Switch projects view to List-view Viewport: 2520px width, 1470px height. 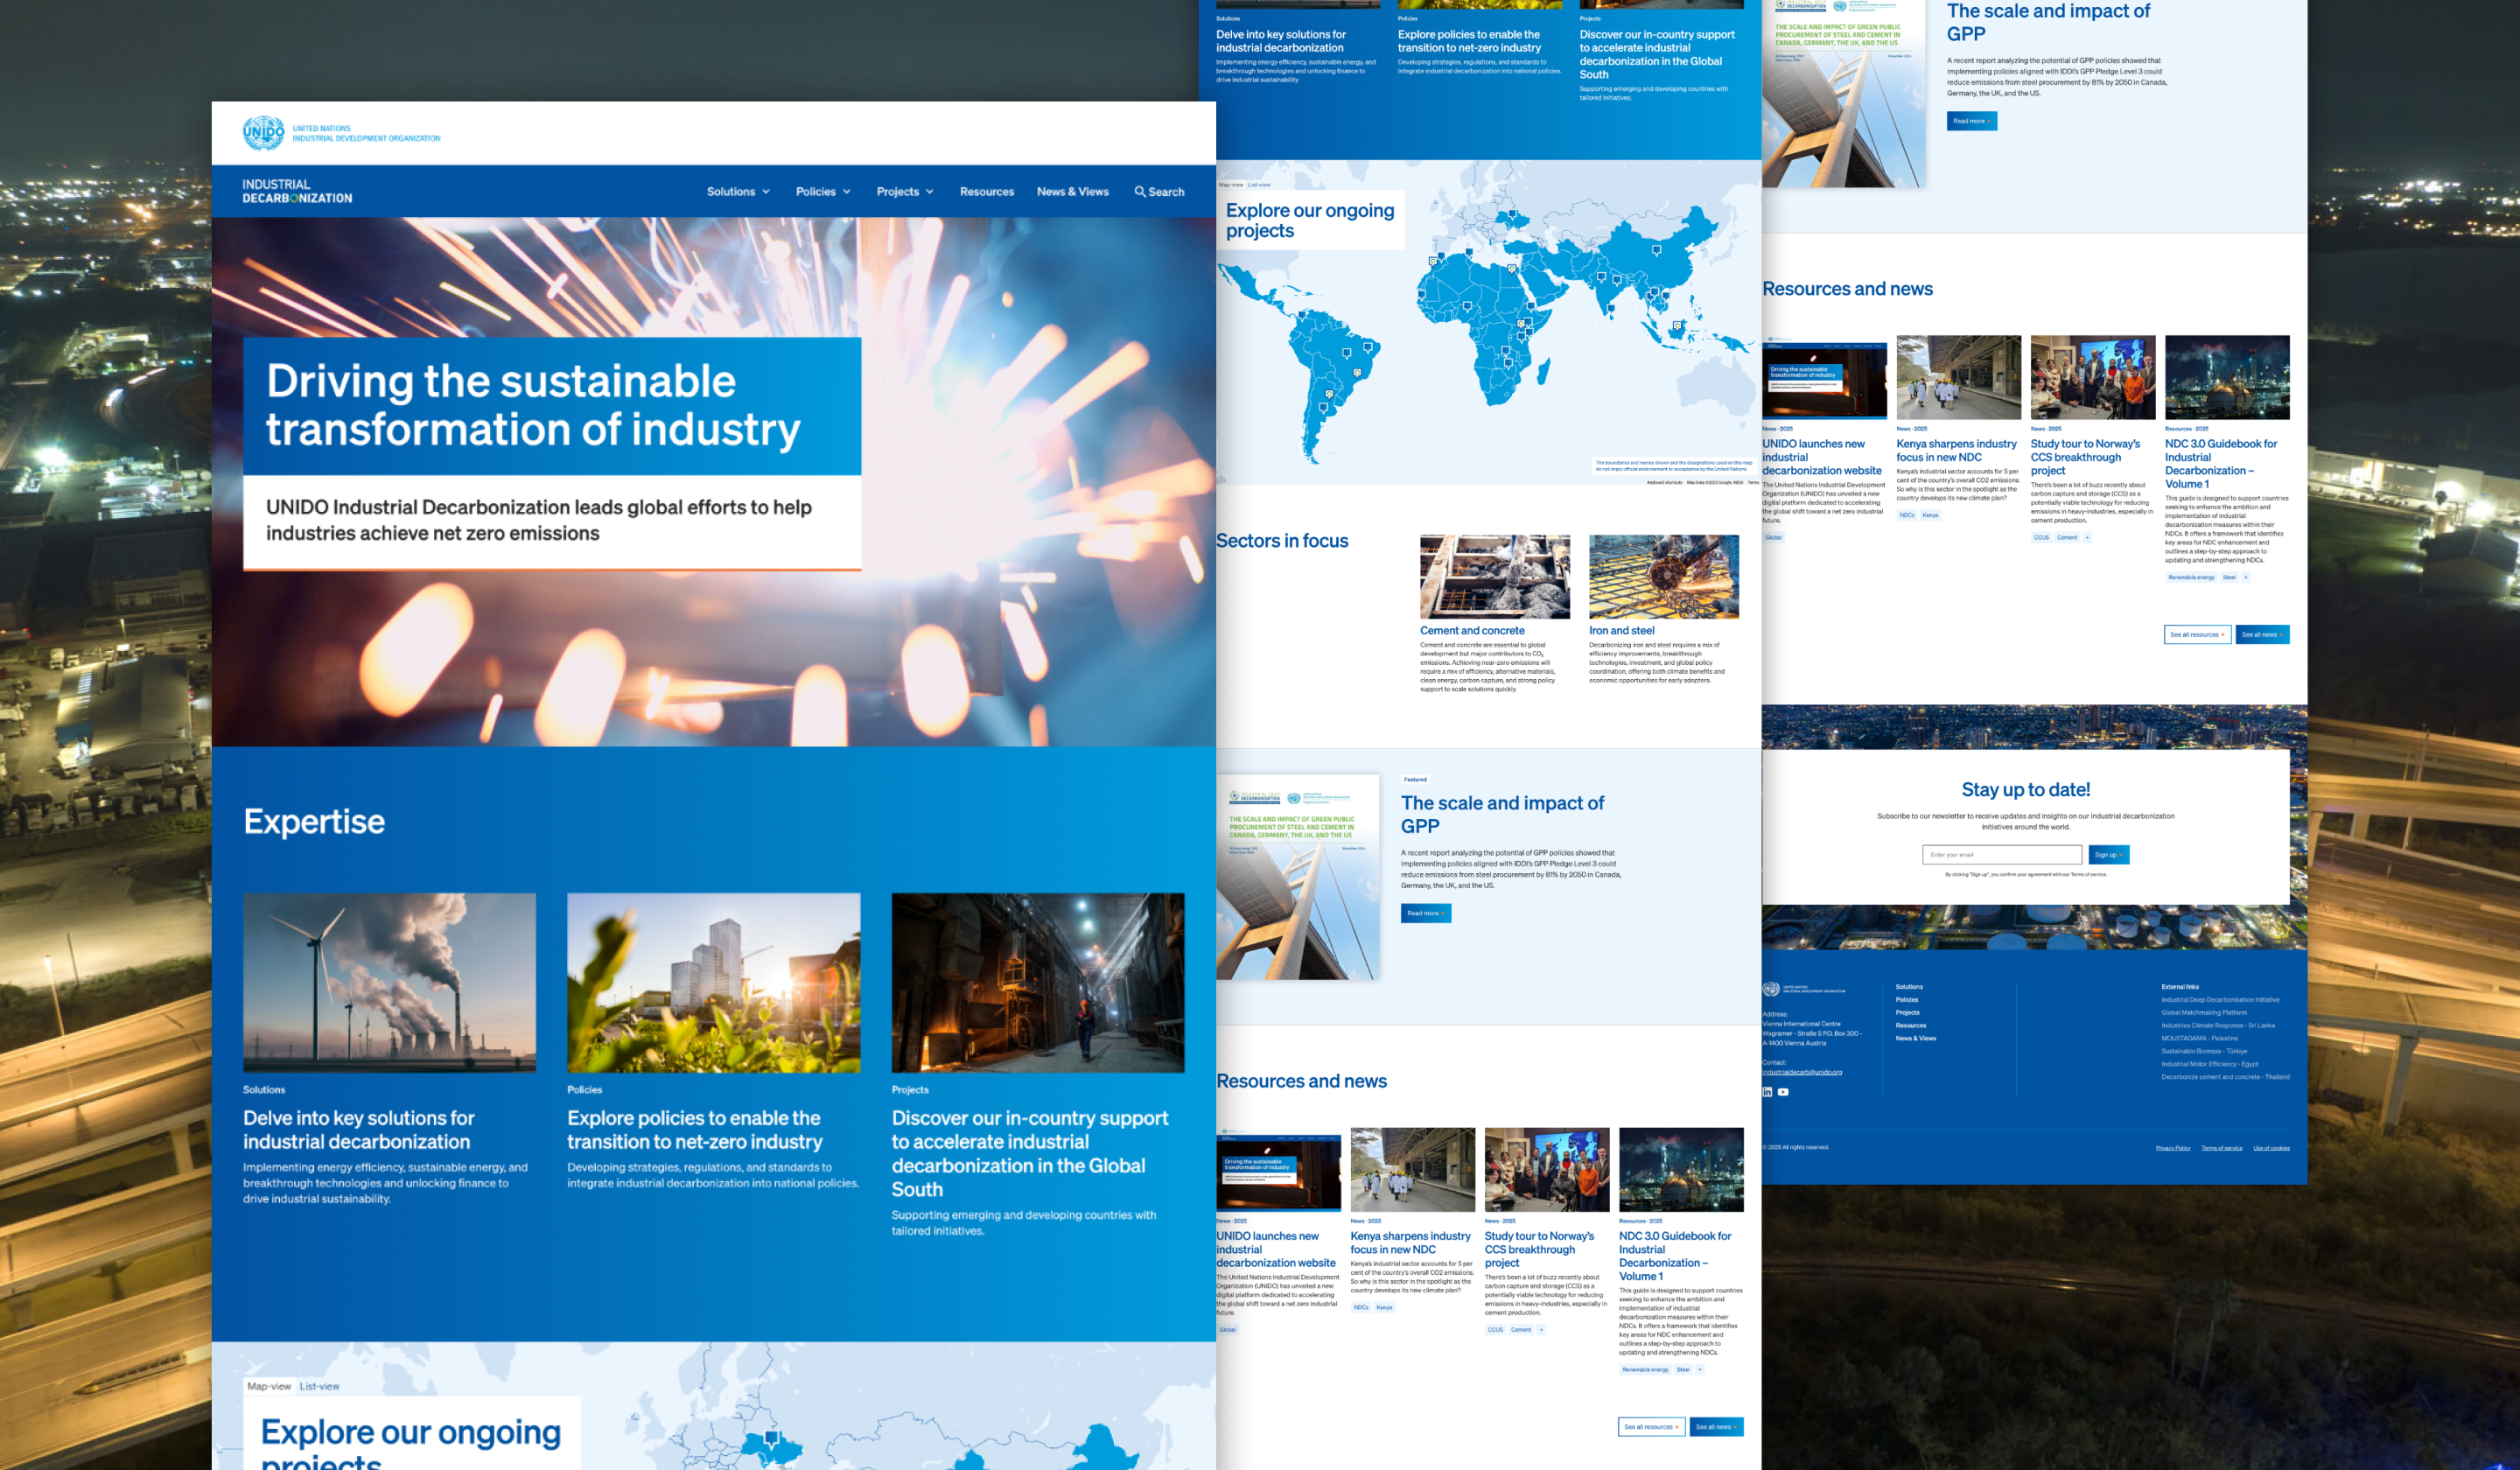point(1260,185)
